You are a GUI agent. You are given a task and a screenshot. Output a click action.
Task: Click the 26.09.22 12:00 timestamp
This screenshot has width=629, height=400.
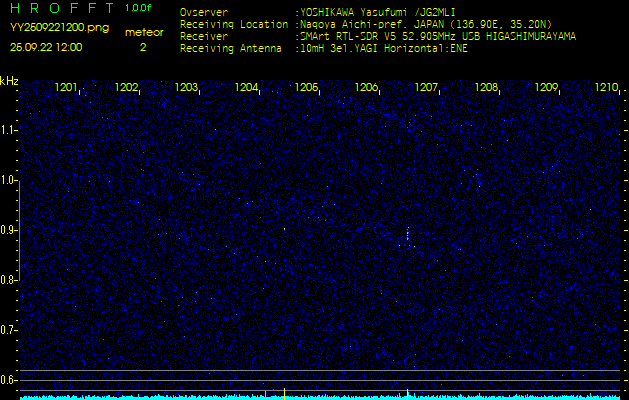pyautogui.click(x=46, y=46)
